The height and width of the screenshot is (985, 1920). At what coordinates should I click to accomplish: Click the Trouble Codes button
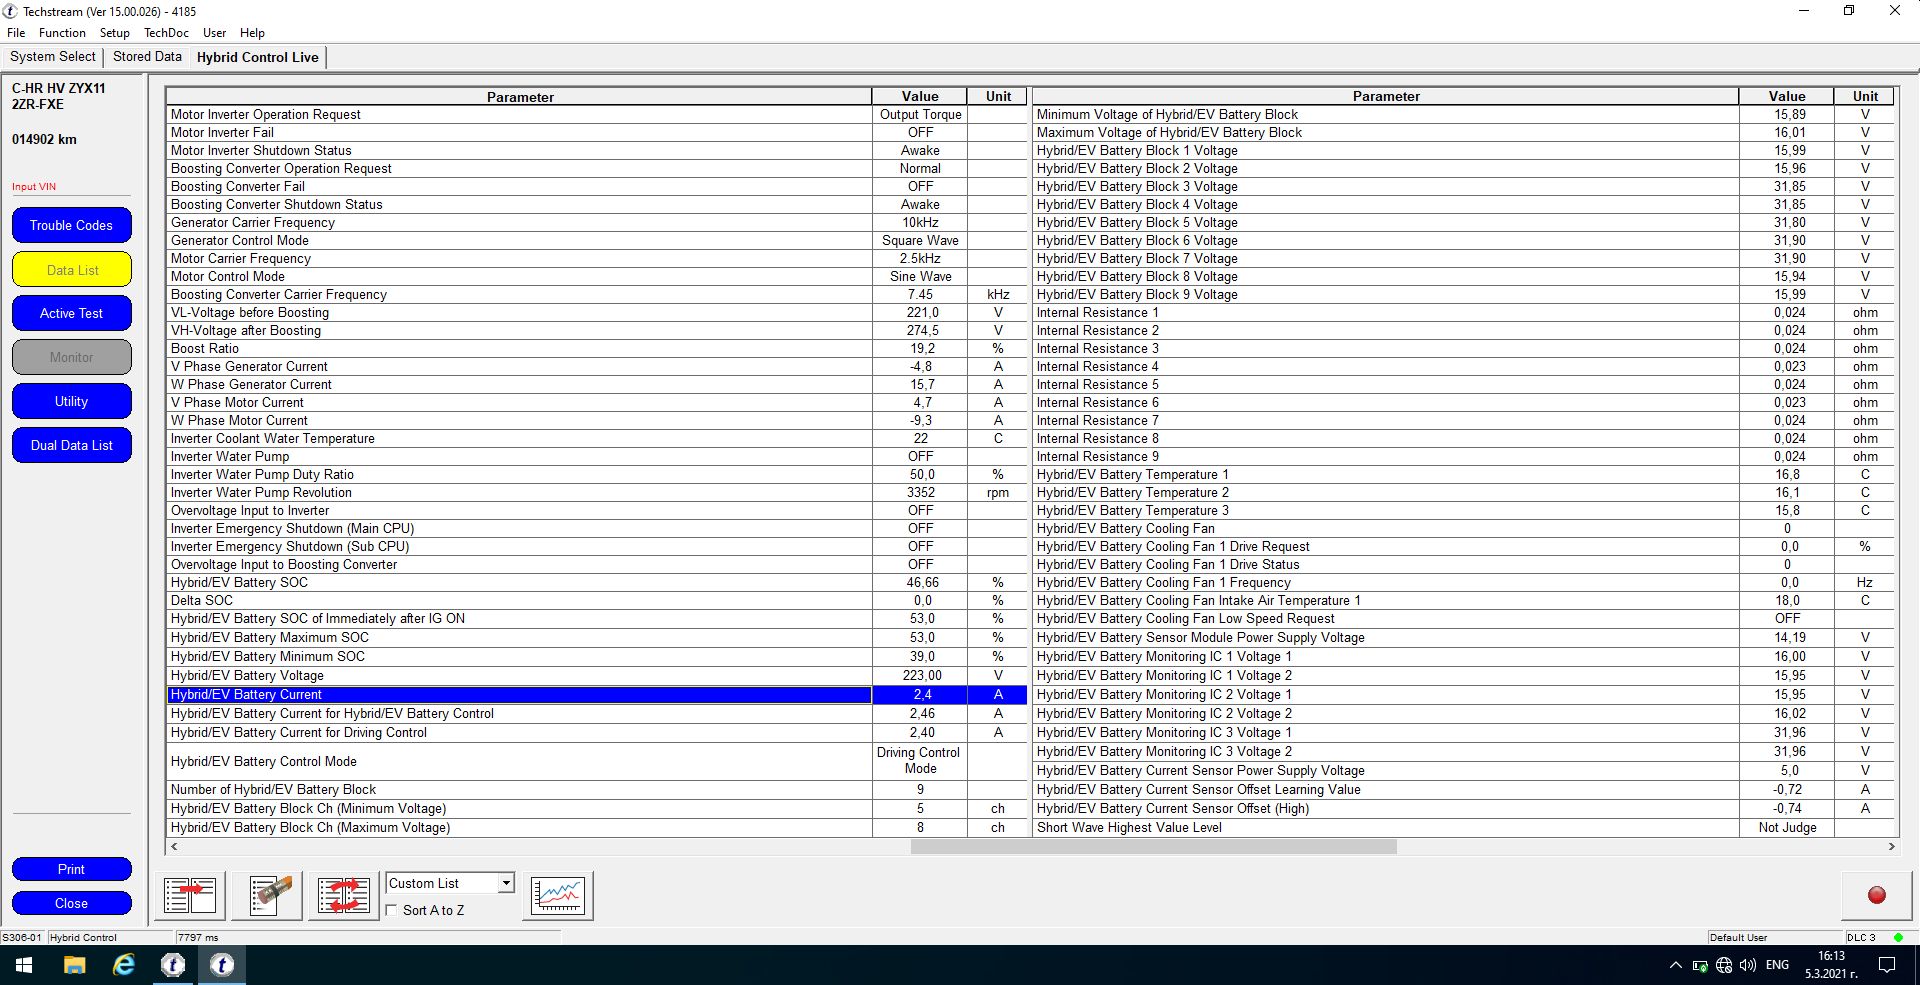click(x=72, y=226)
